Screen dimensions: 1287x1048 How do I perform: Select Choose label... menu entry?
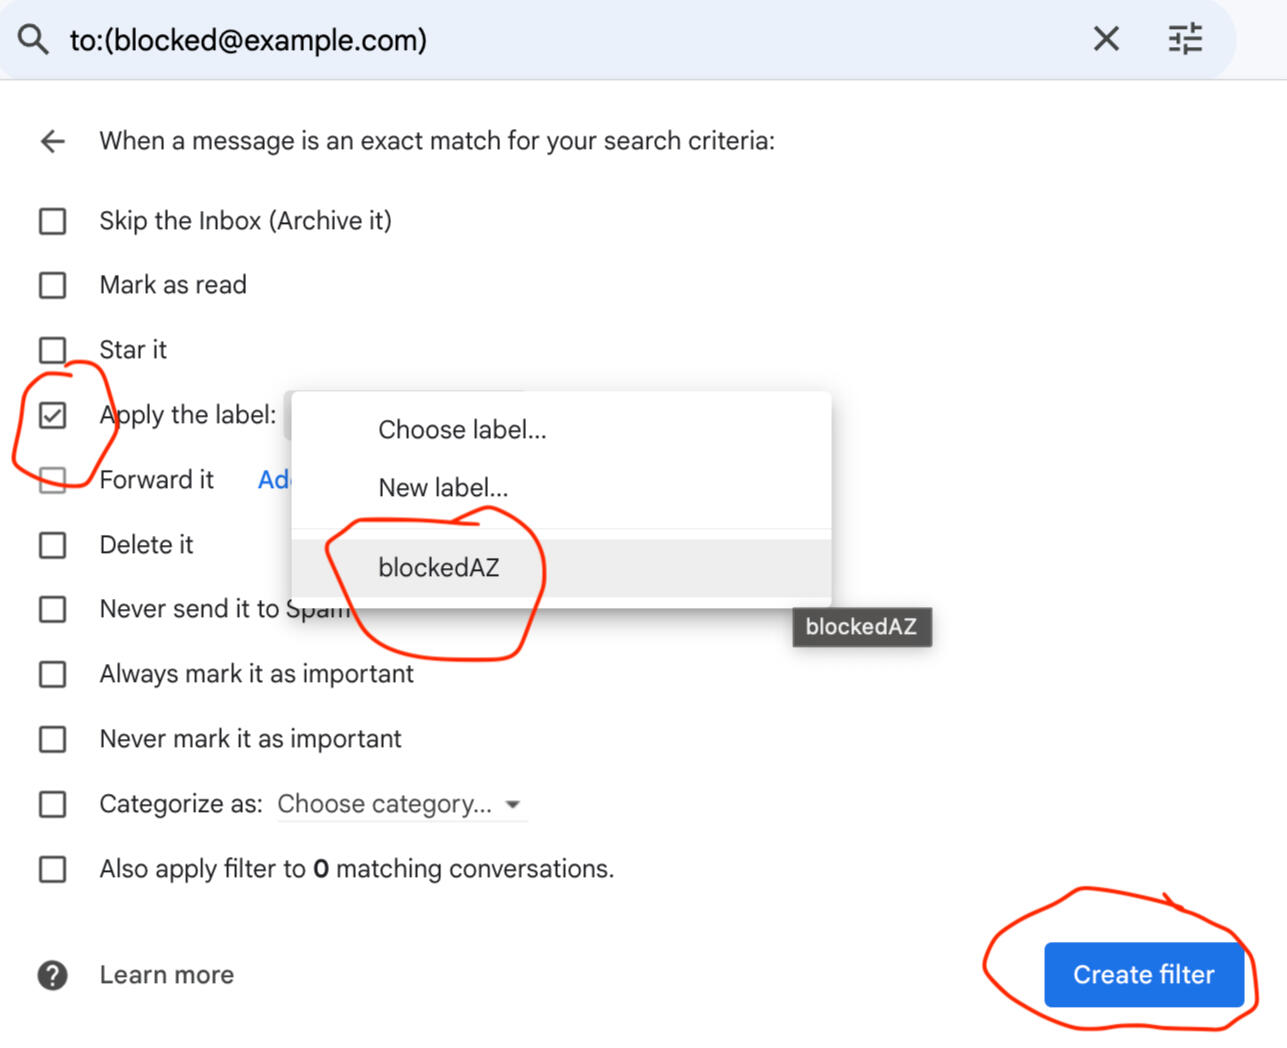(x=462, y=430)
